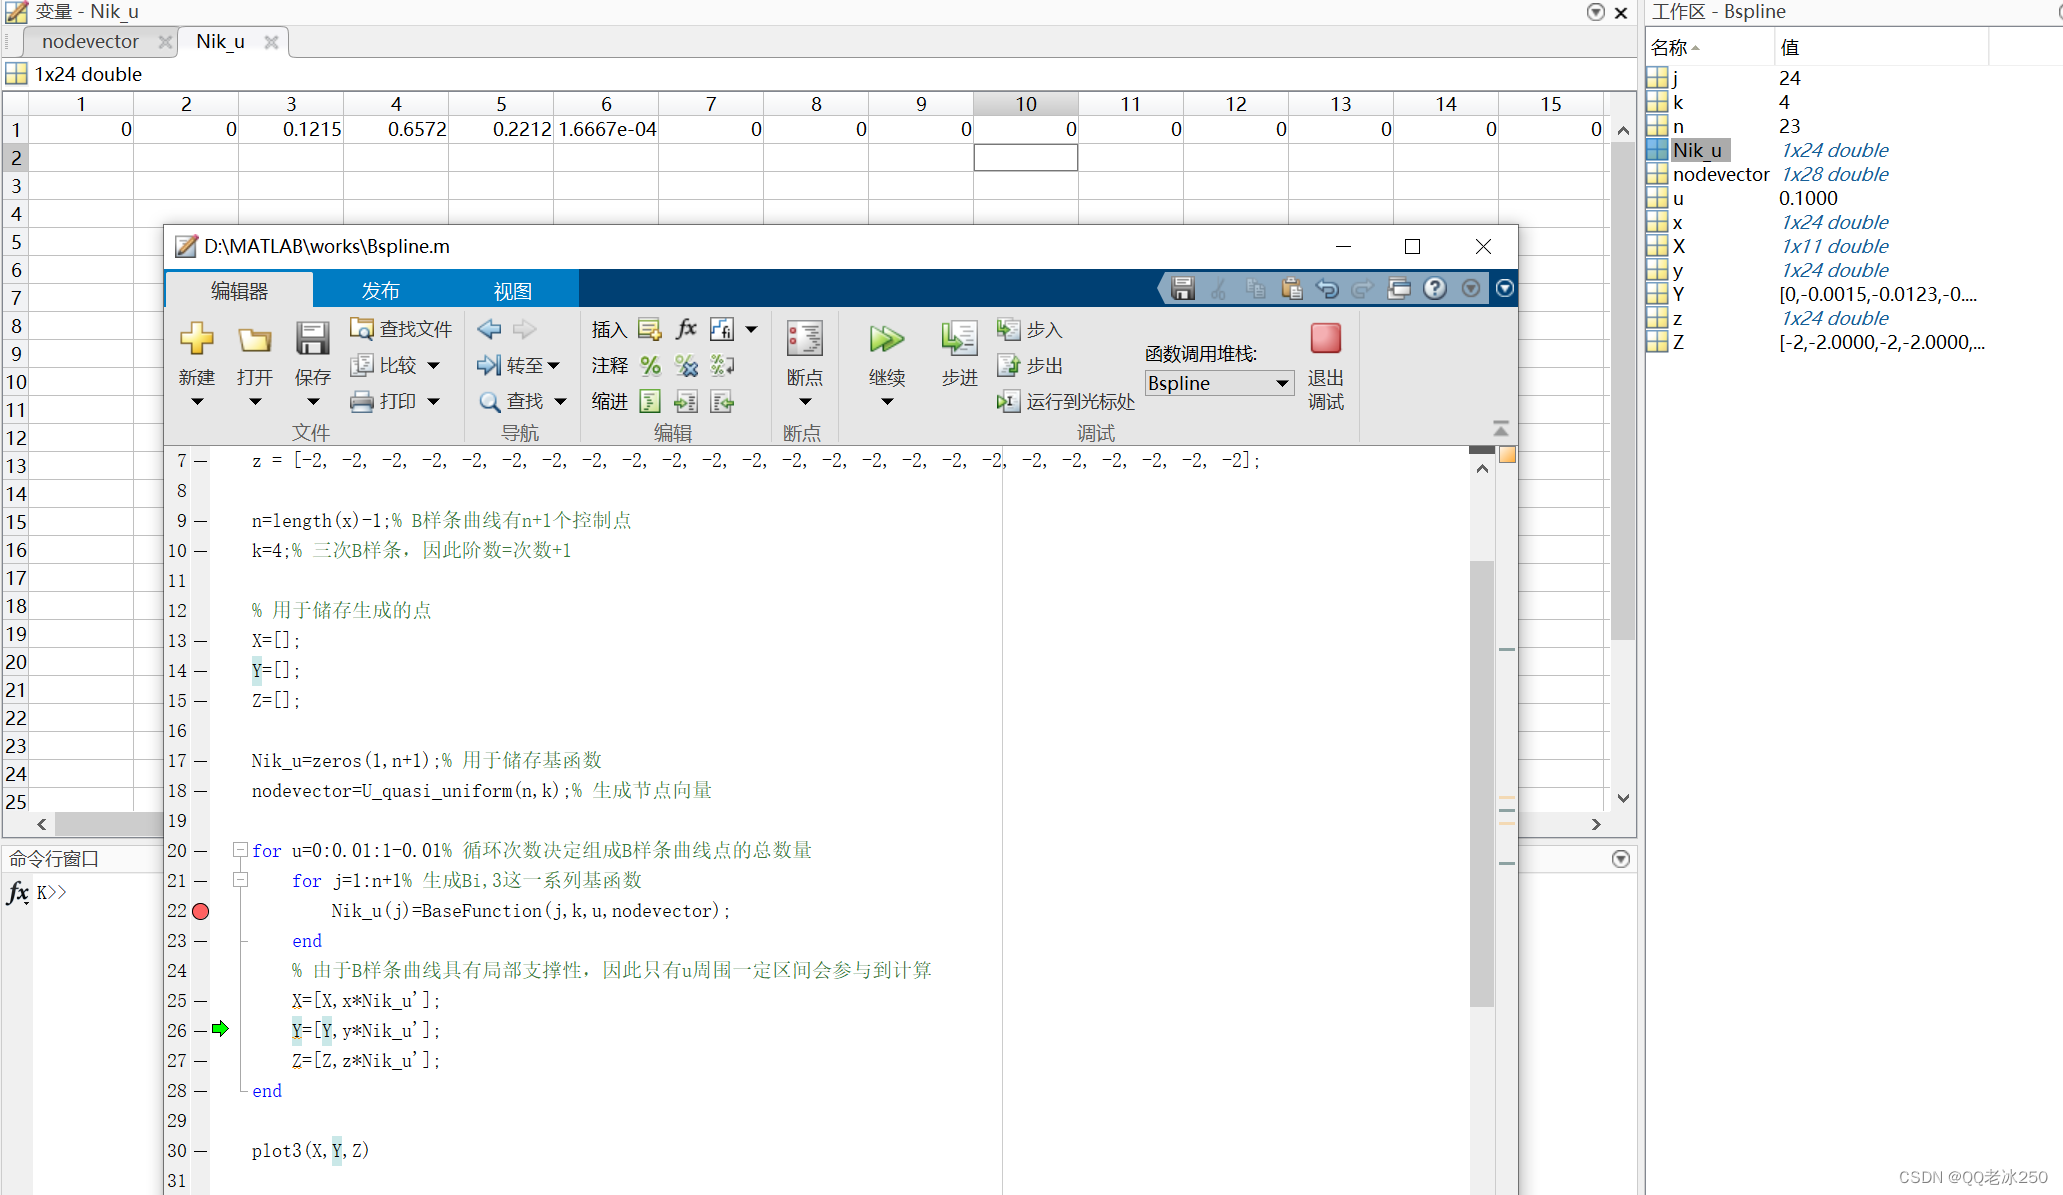Open the Print (打印) dropdown arrow

[x=433, y=402]
